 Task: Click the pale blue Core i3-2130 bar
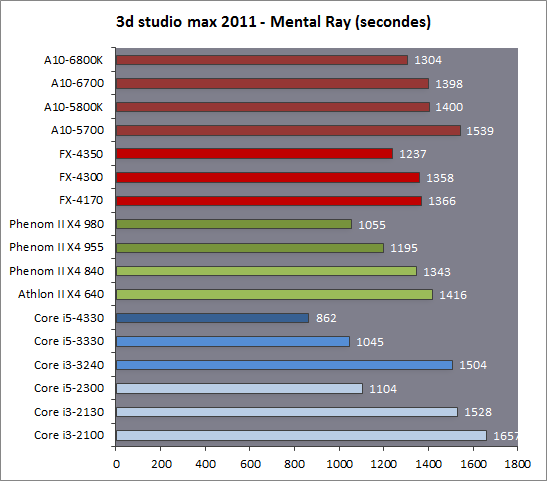click(x=286, y=412)
